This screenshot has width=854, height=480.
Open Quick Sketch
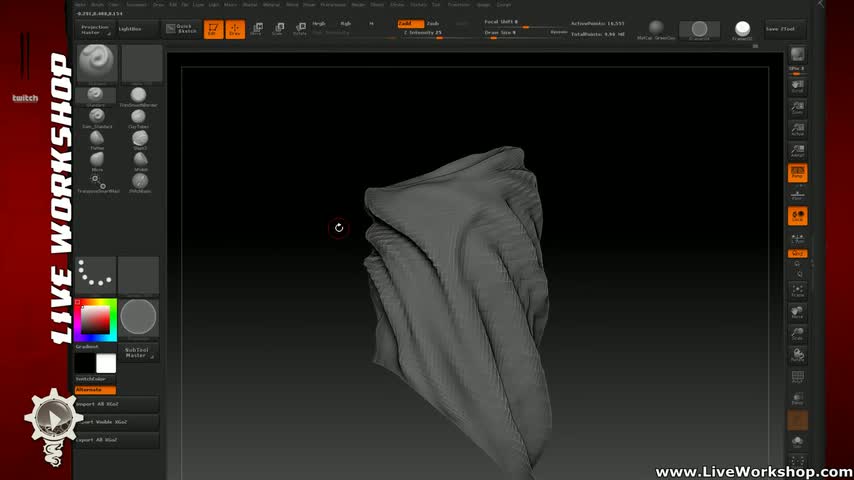182,29
